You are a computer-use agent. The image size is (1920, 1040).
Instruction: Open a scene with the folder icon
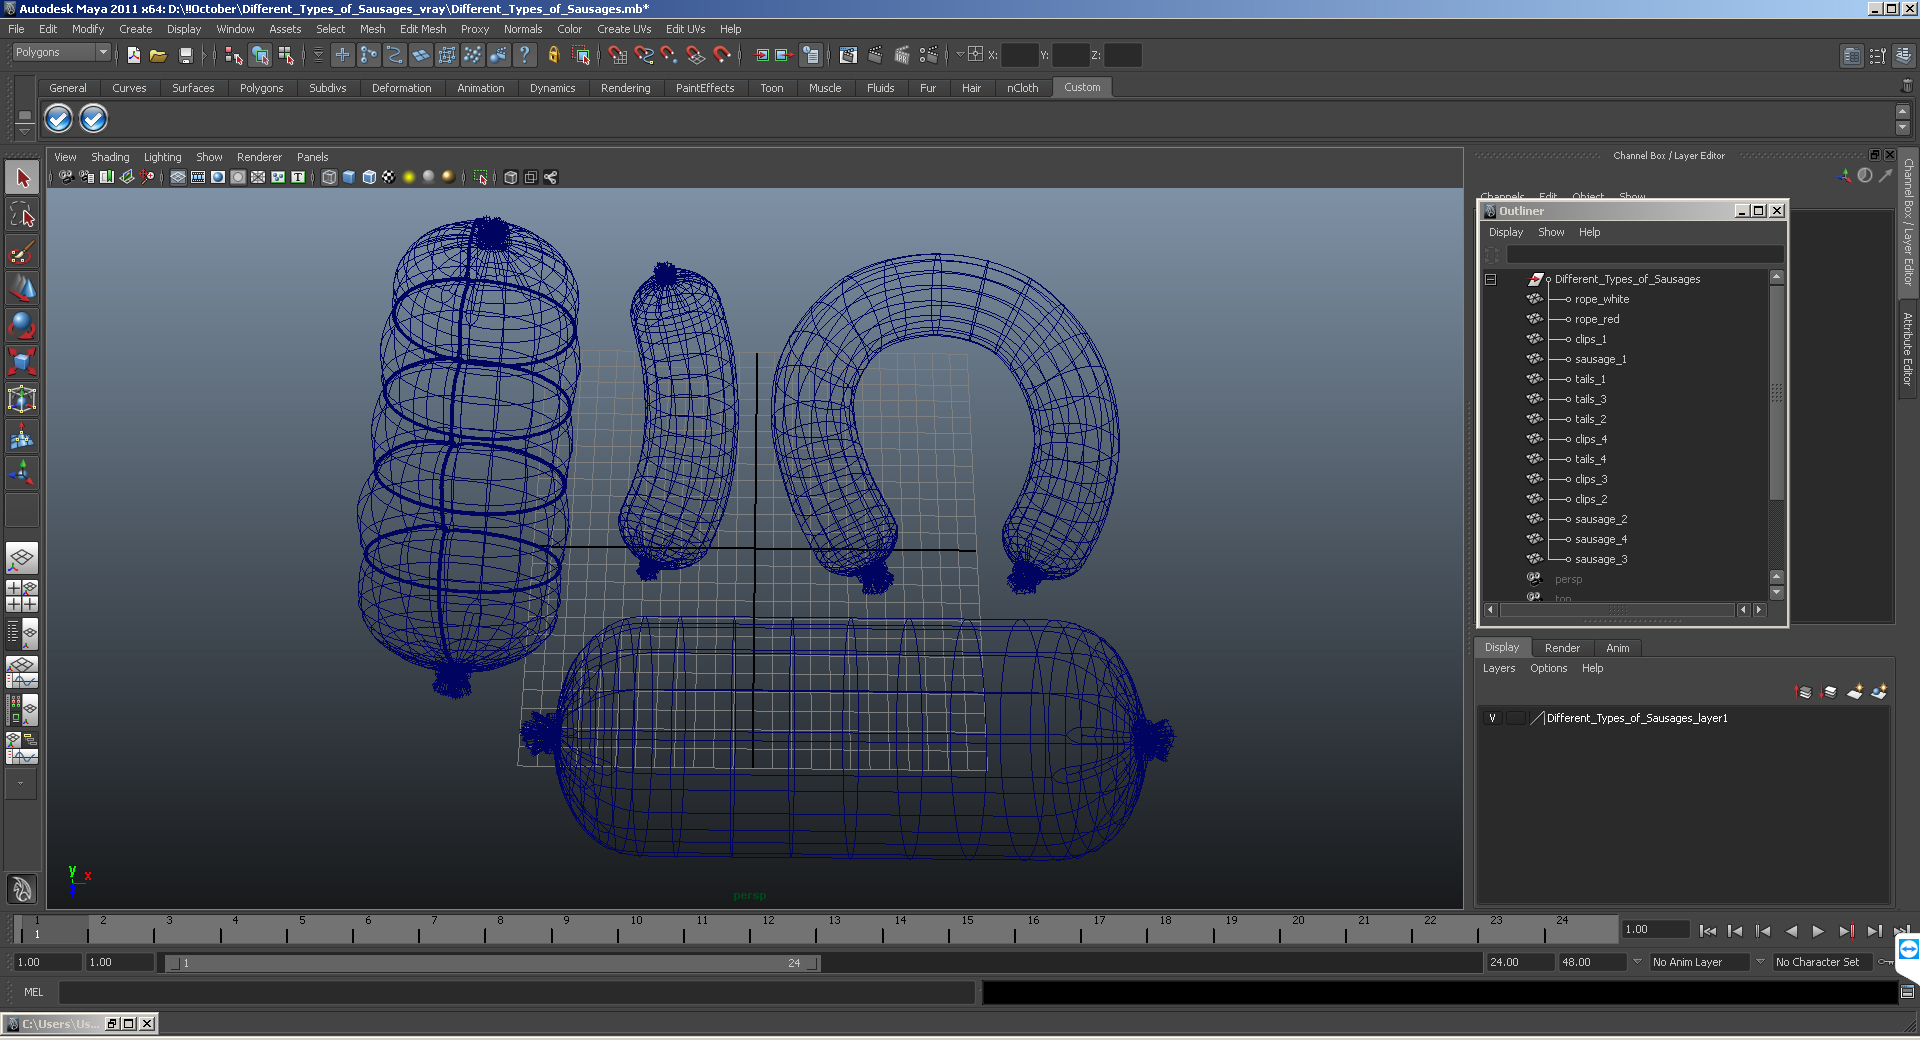tap(158, 55)
